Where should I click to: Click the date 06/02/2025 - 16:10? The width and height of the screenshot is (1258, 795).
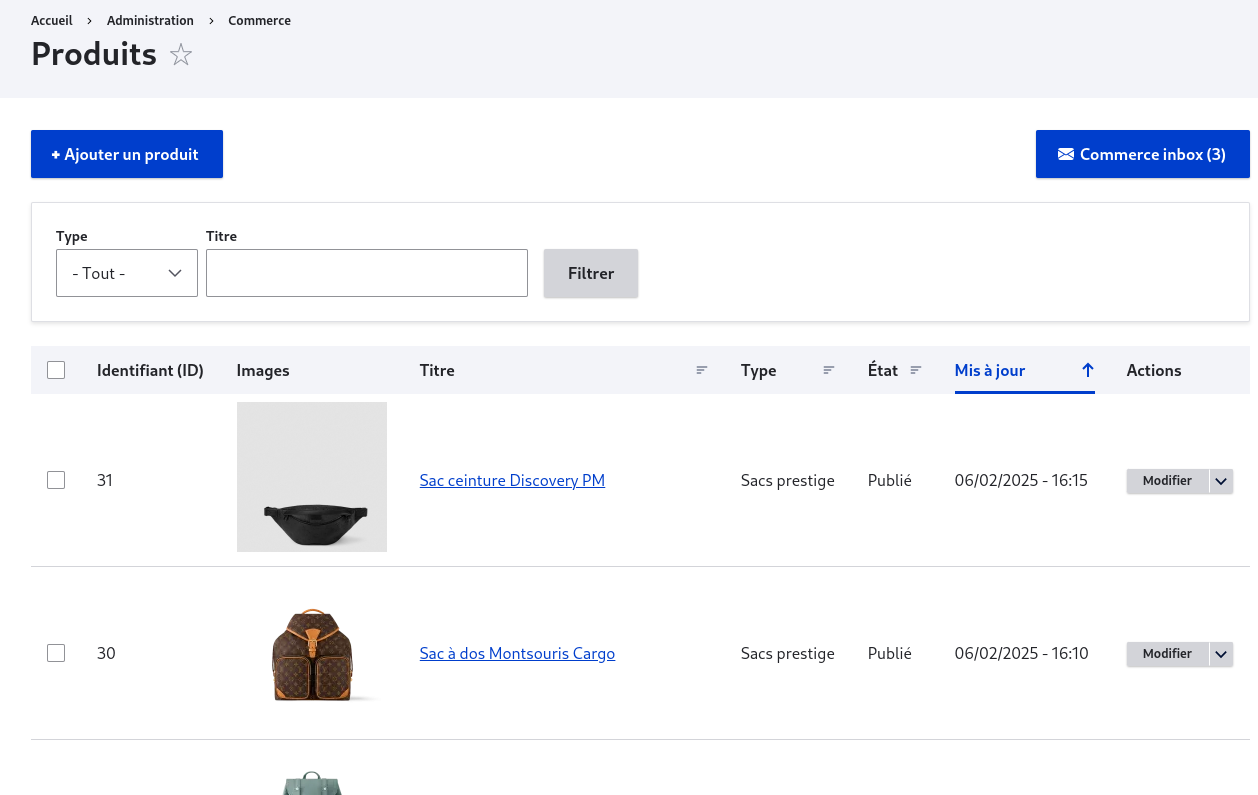pos(1021,653)
